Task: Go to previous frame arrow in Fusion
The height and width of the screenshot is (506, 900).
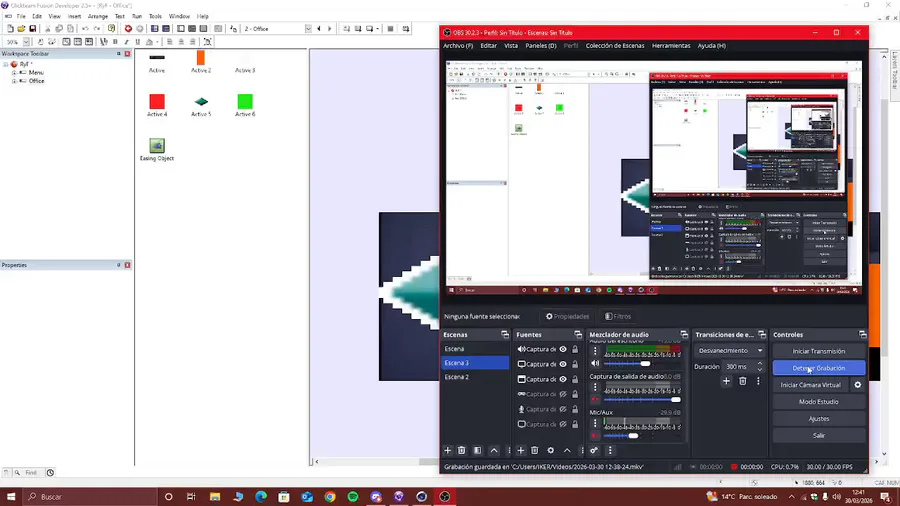Action: (319, 29)
